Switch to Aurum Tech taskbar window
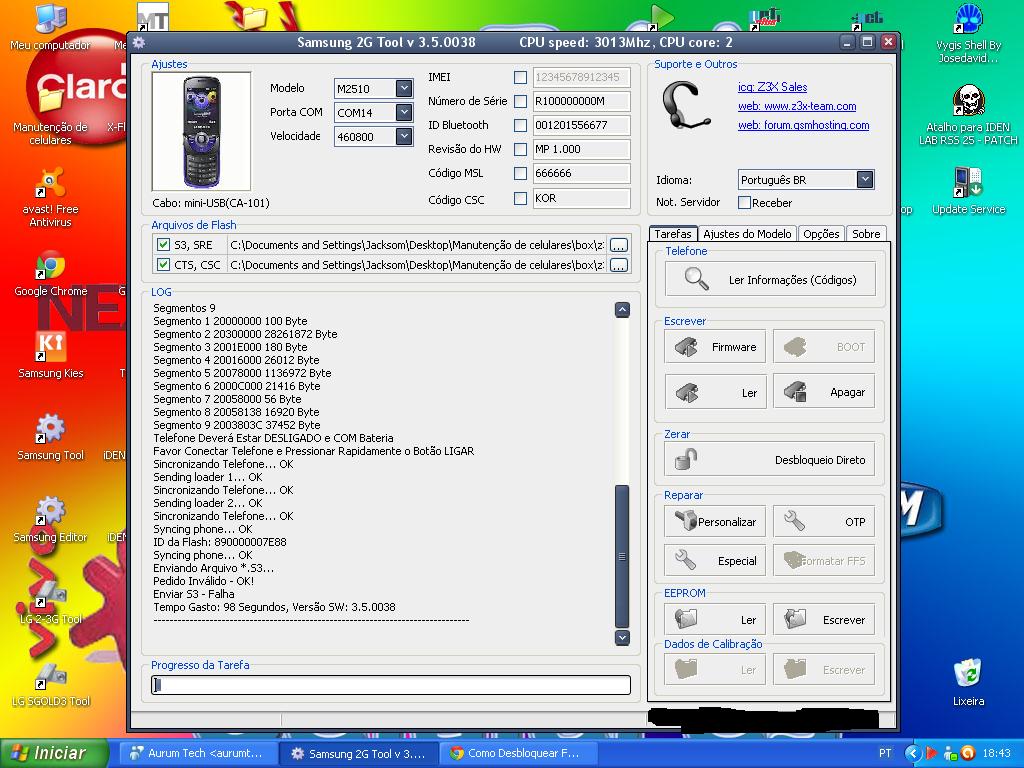Image resolution: width=1024 pixels, height=768 pixels. point(201,753)
